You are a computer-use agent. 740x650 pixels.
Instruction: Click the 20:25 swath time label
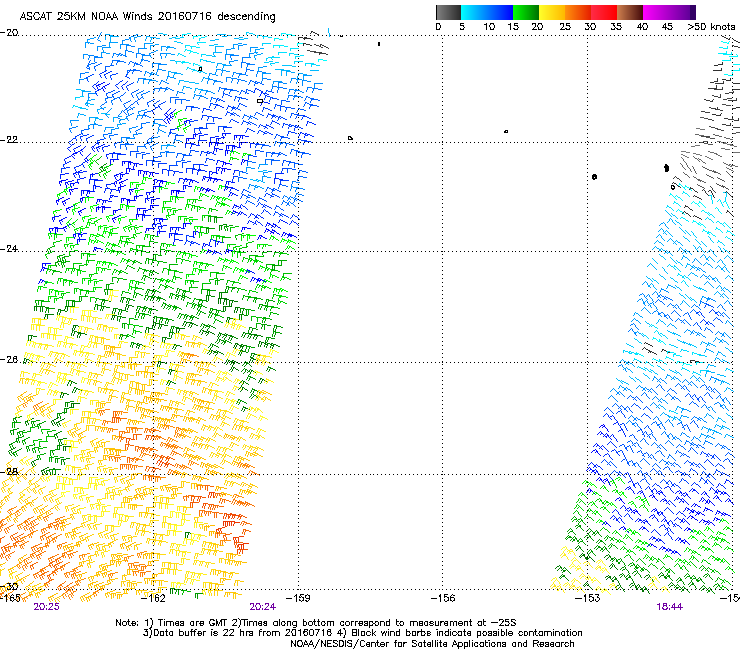point(47,607)
